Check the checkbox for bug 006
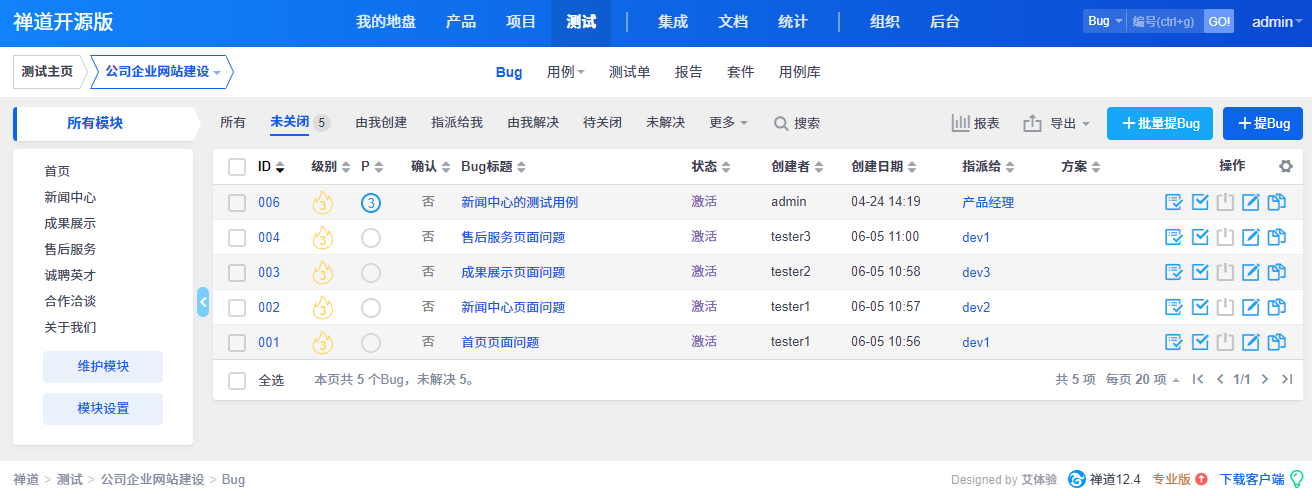1312x496 pixels. (x=237, y=203)
